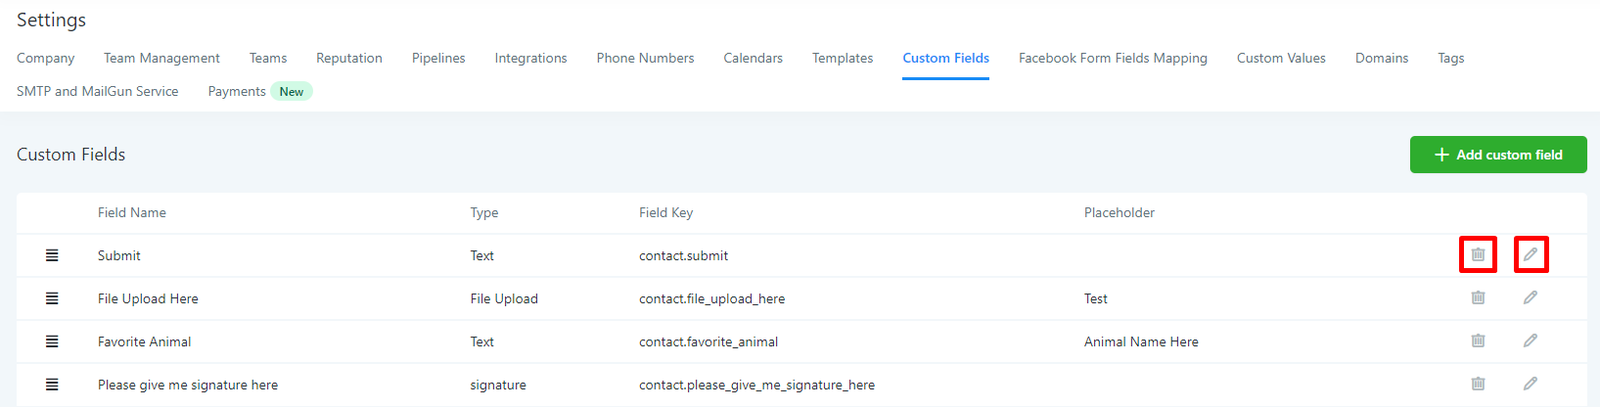Image resolution: width=1600 pixels, height=407 pixels.
Task: Navigate to the Phone Numbers tab
Action: point(645,58)
